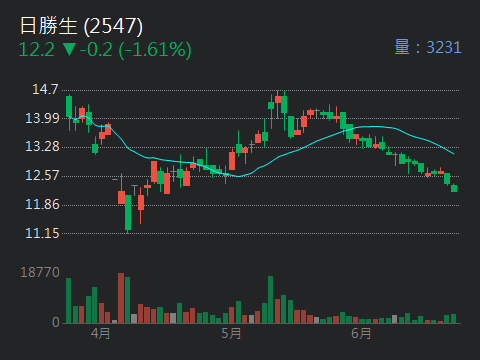This screenshot has height=360, width=480.
Task: Click the last green candlestick on the chart
Action: (454, 188)
